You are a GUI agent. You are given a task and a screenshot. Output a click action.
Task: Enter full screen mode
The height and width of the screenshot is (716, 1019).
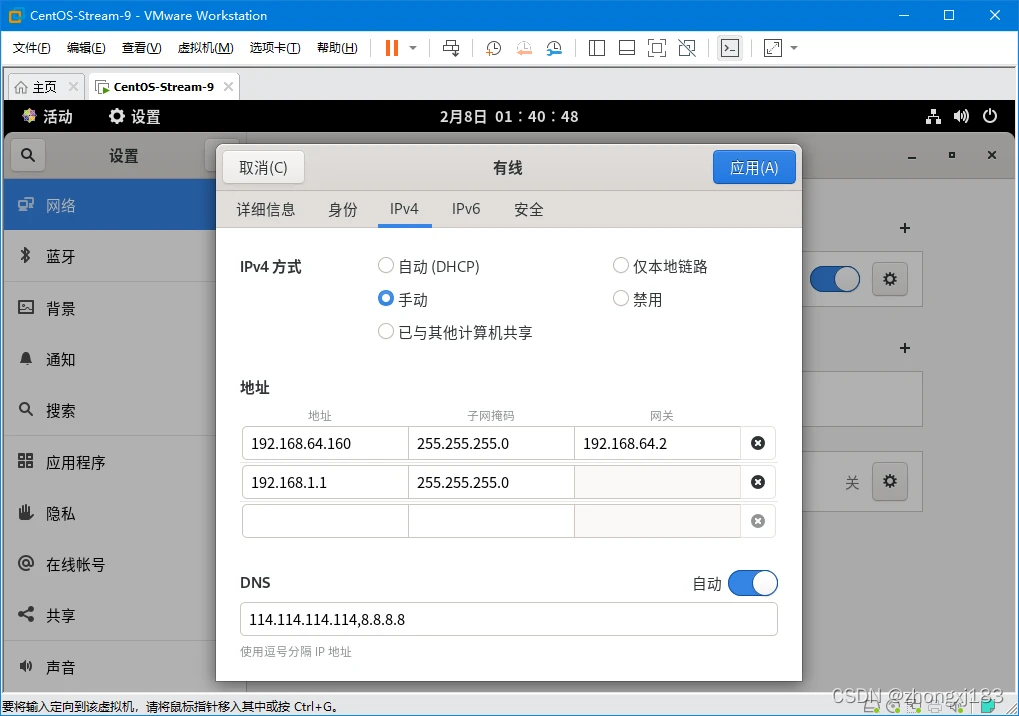pyautogui.click(x=656, y=47)
